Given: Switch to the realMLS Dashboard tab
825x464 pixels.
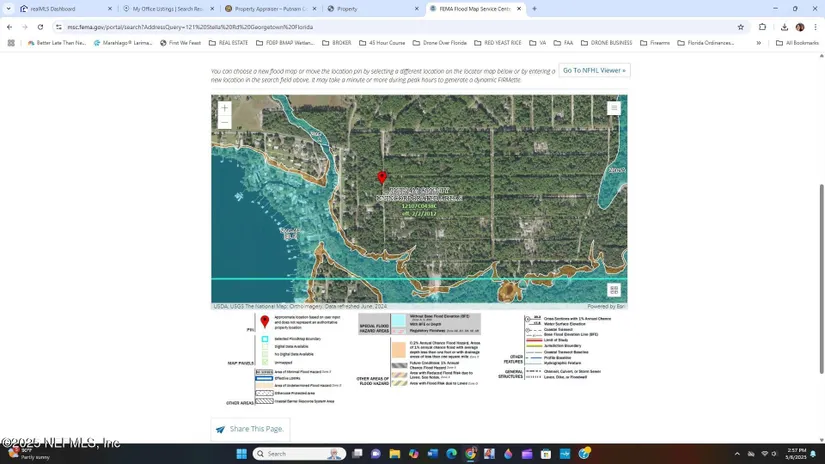Looking at the screenshot, I should (x=53, y=9).
